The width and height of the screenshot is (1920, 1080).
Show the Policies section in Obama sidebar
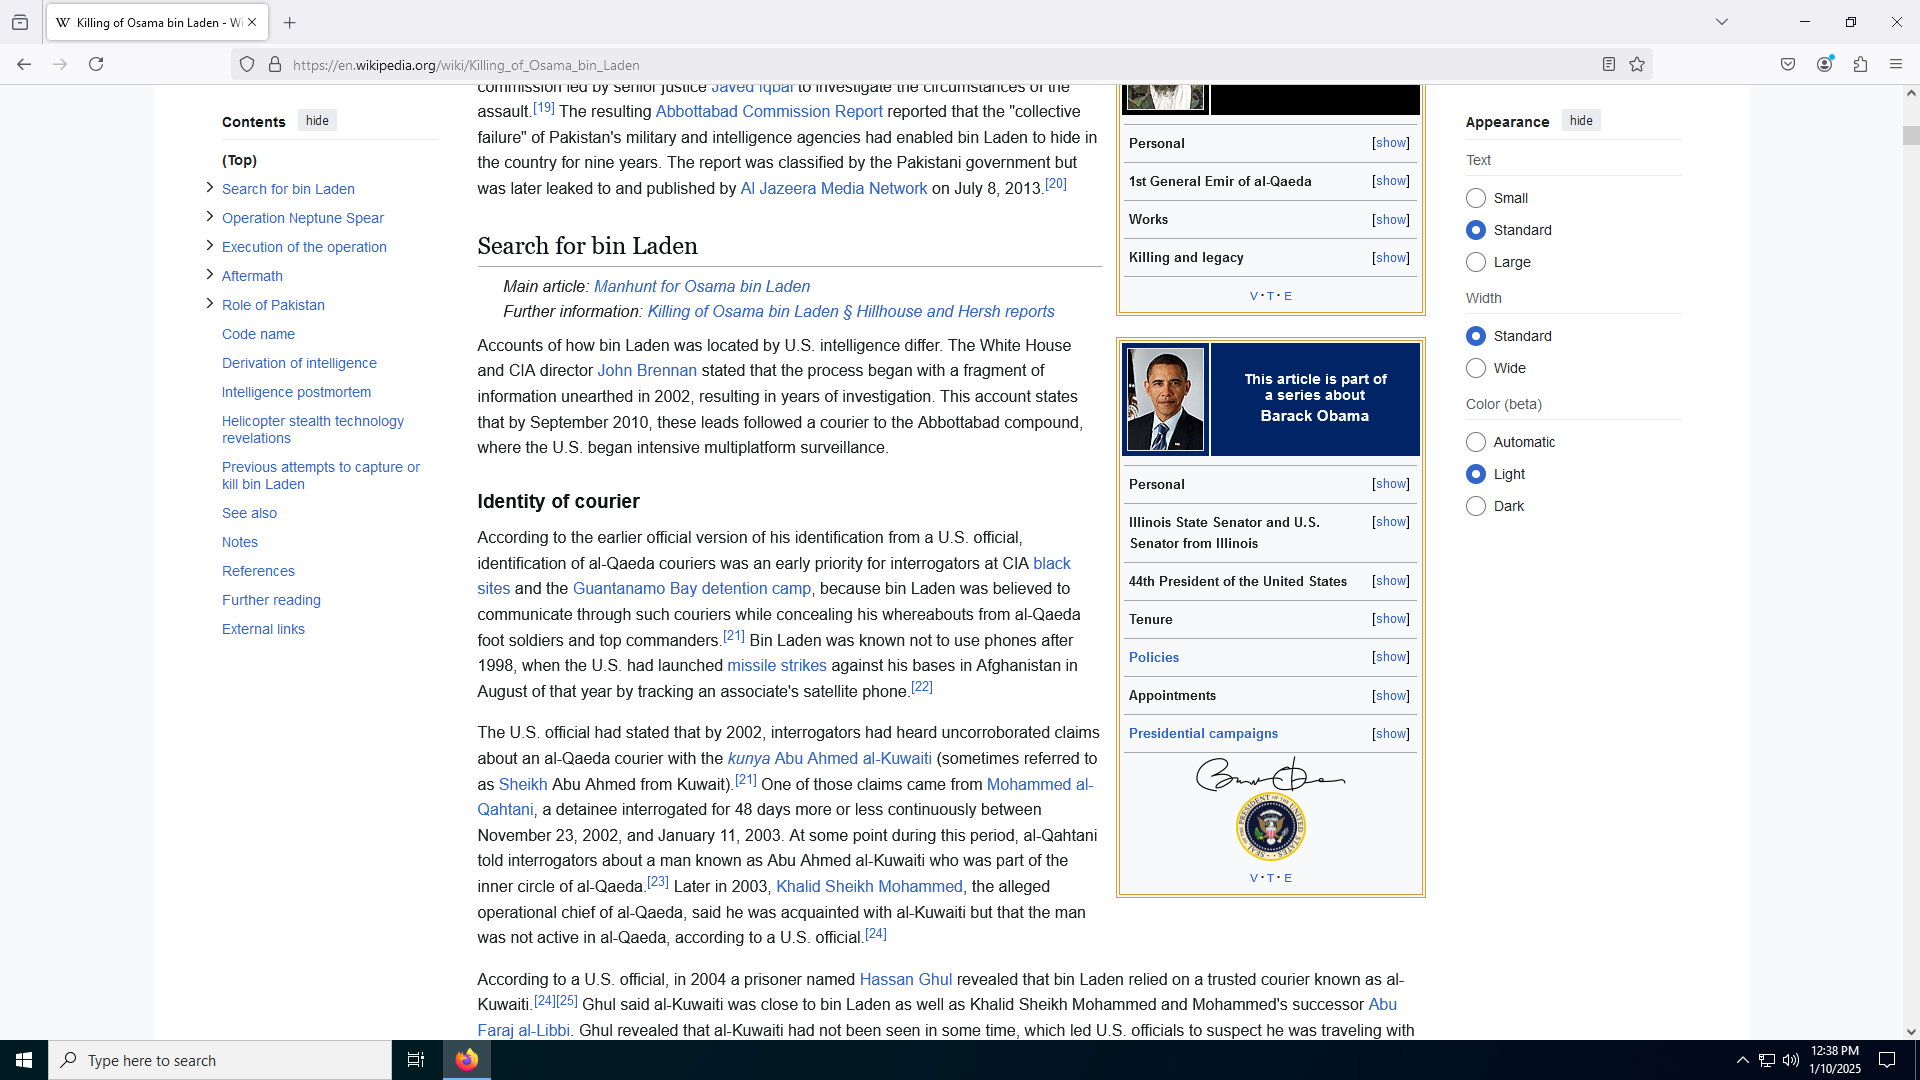click(1391, 657)
